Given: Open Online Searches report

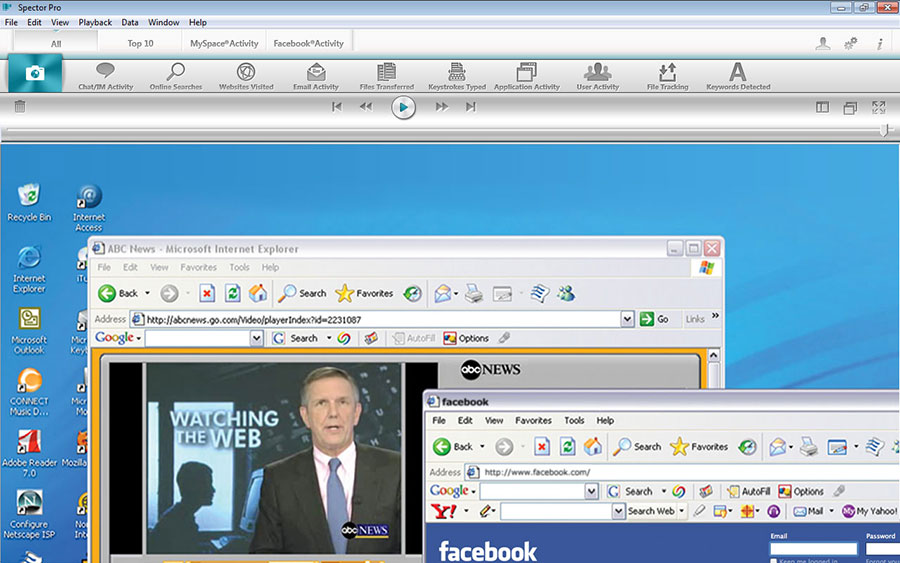Looking at the screenshot, I should (176, 76).
